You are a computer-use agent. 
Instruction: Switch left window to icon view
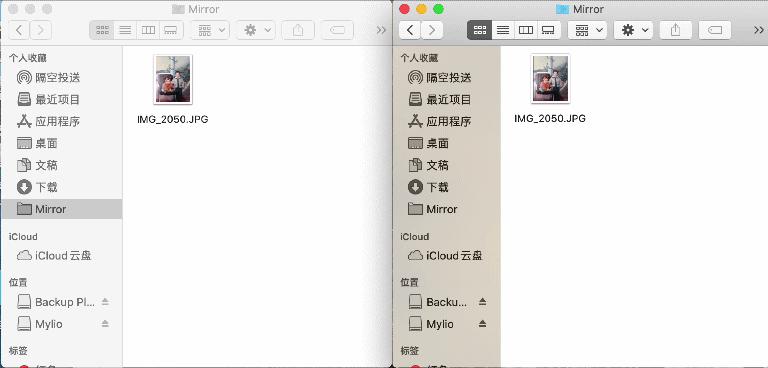coord(102,30)
